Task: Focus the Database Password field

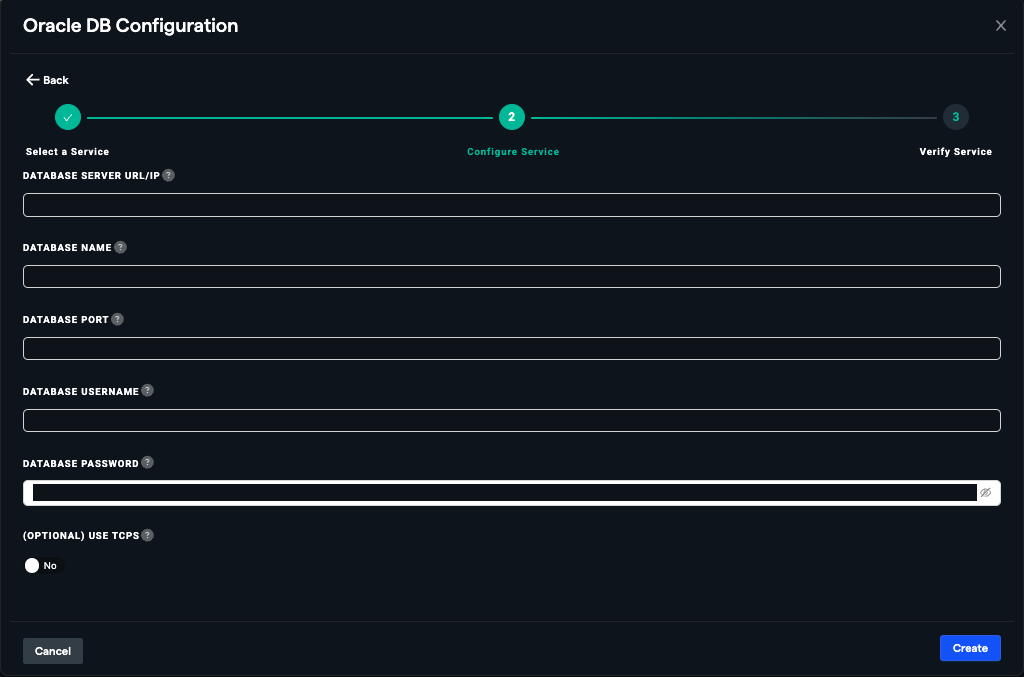Action: 500,493
